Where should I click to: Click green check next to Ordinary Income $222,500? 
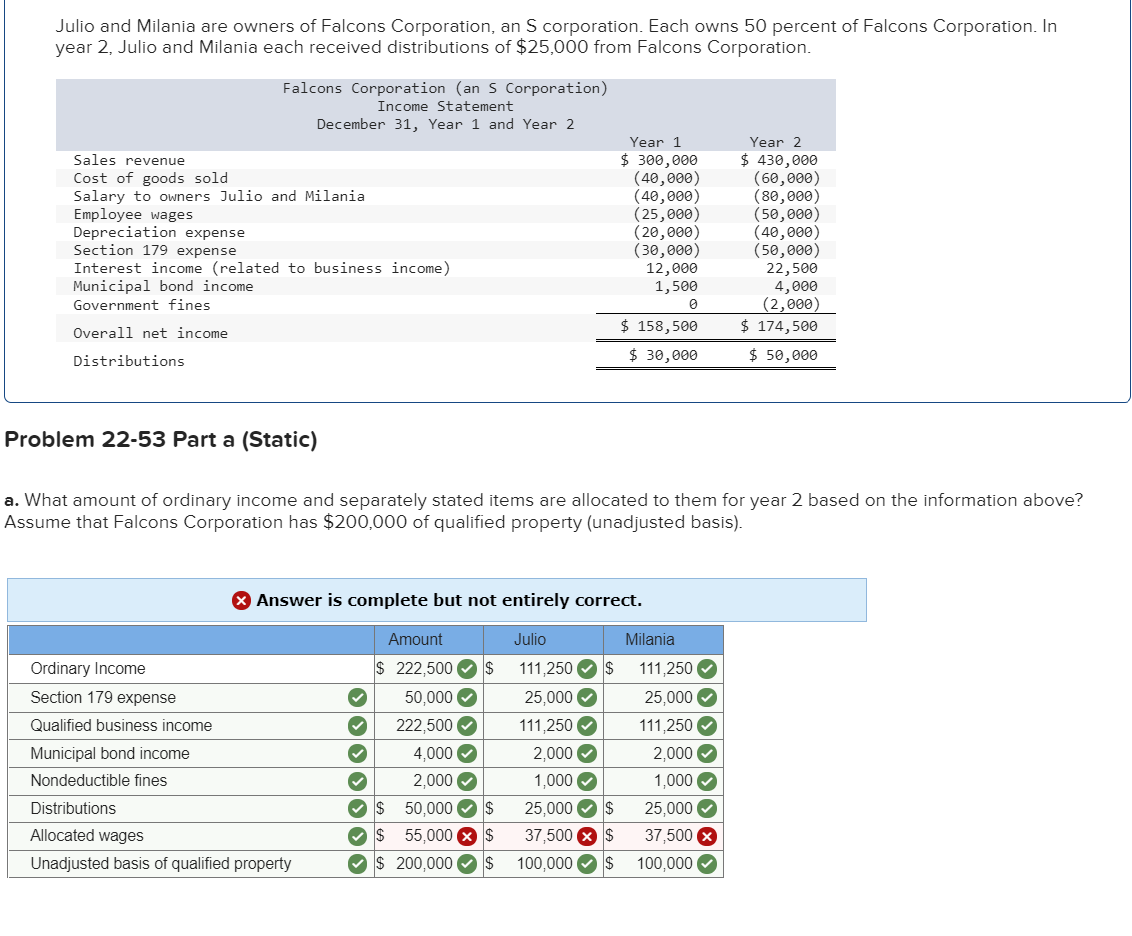(x=468, y=669)
